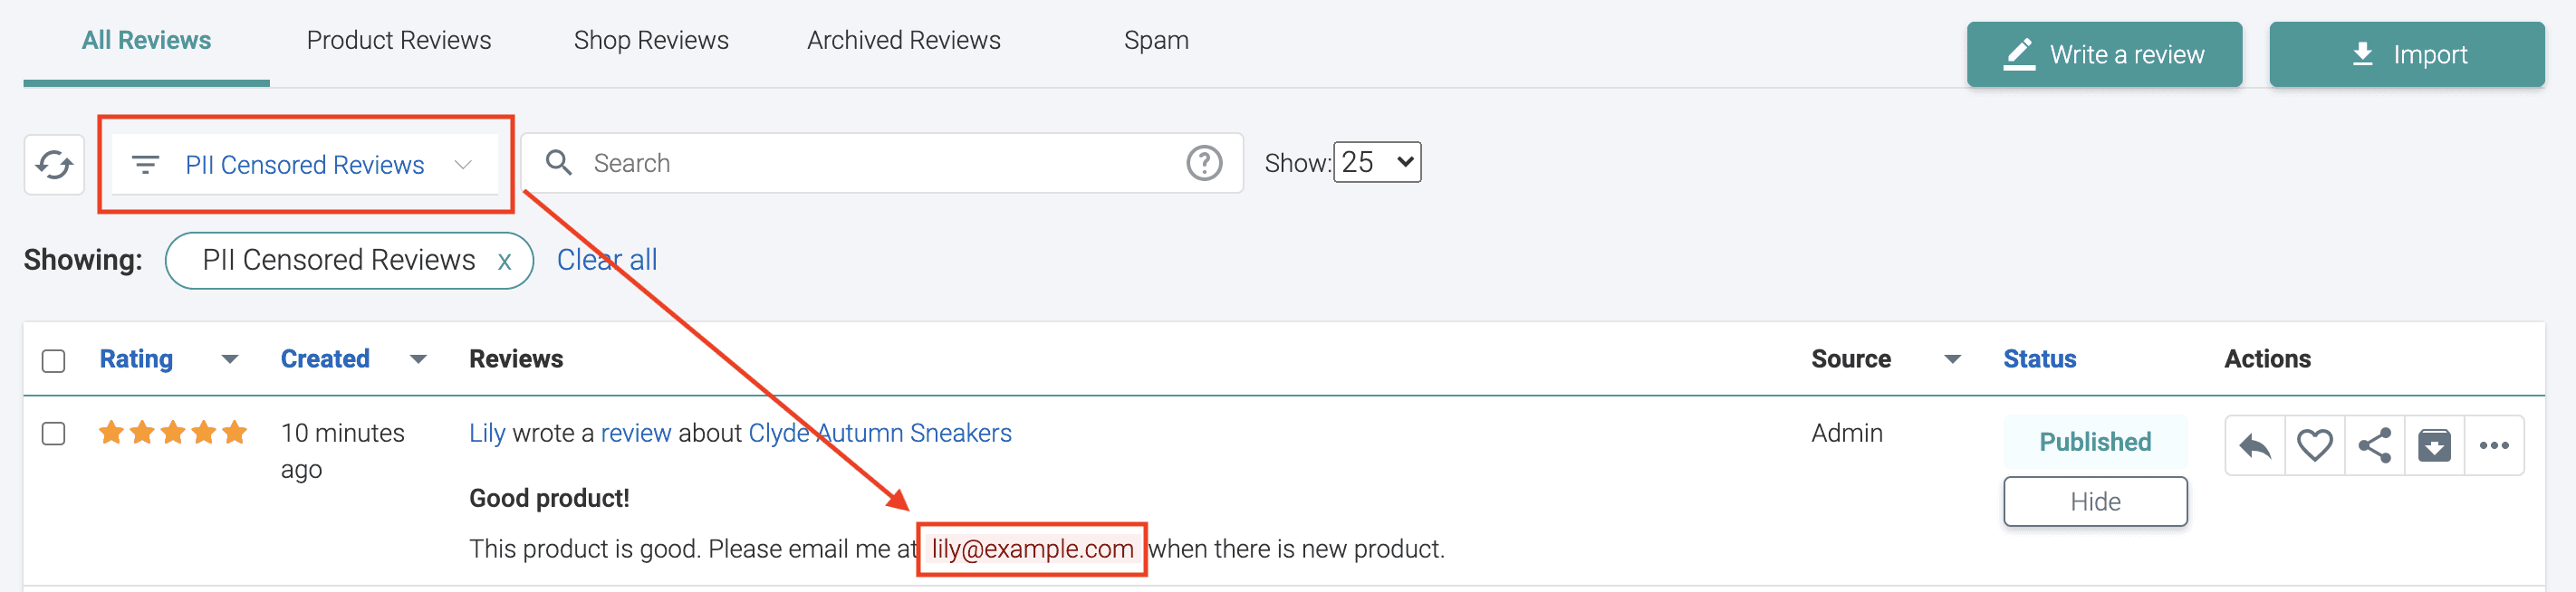Click the refresh reviews icon
The height and width of the screenshot is (592, 2576).
(x=54, y=164)
